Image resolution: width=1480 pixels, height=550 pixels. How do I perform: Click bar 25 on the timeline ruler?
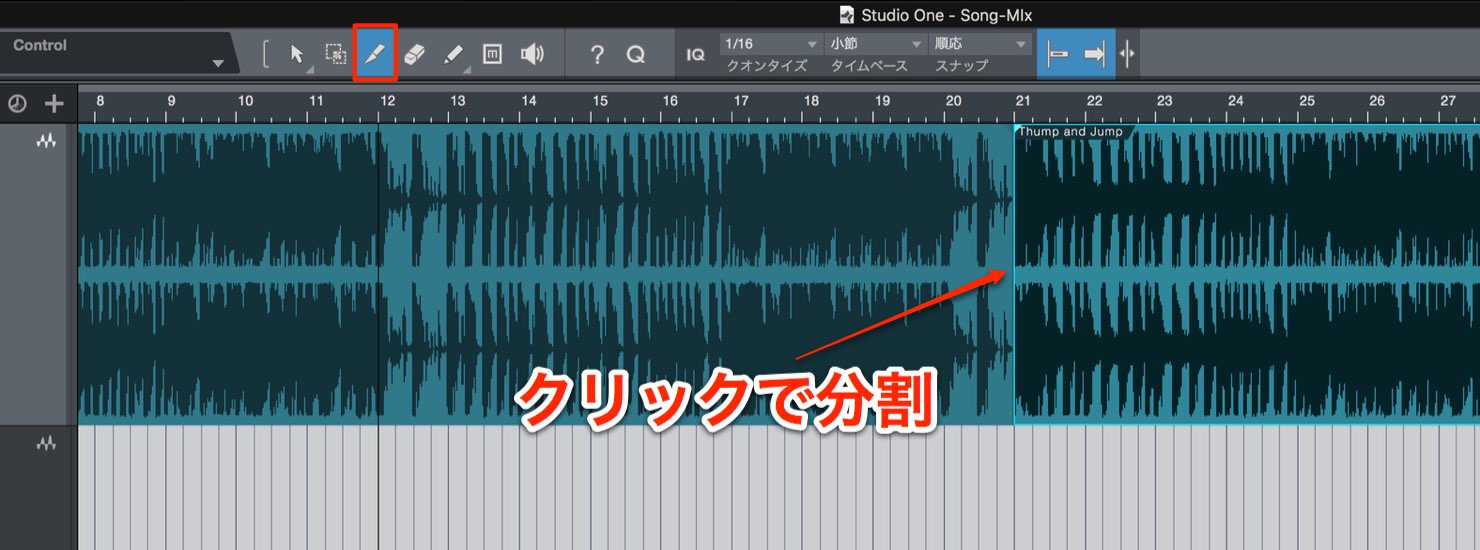click(1307, 100)
